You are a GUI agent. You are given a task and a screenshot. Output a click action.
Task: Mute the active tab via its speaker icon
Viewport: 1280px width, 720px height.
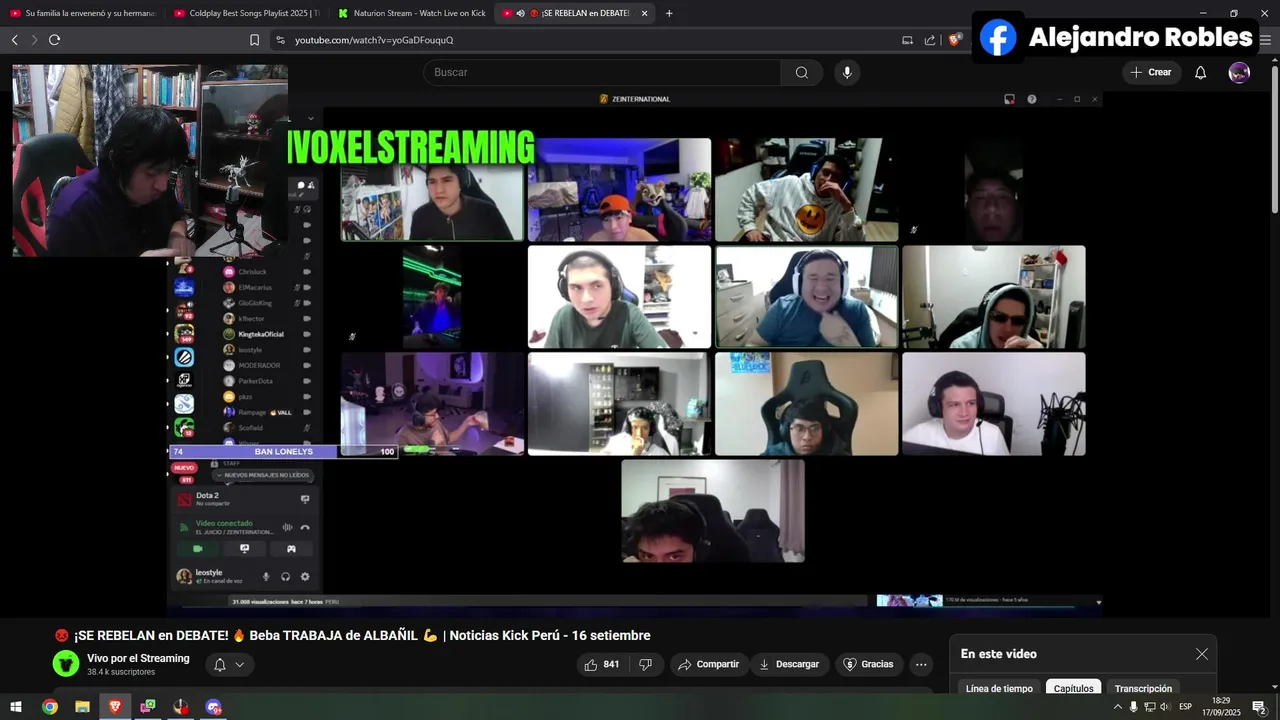(x=520, y=13)
